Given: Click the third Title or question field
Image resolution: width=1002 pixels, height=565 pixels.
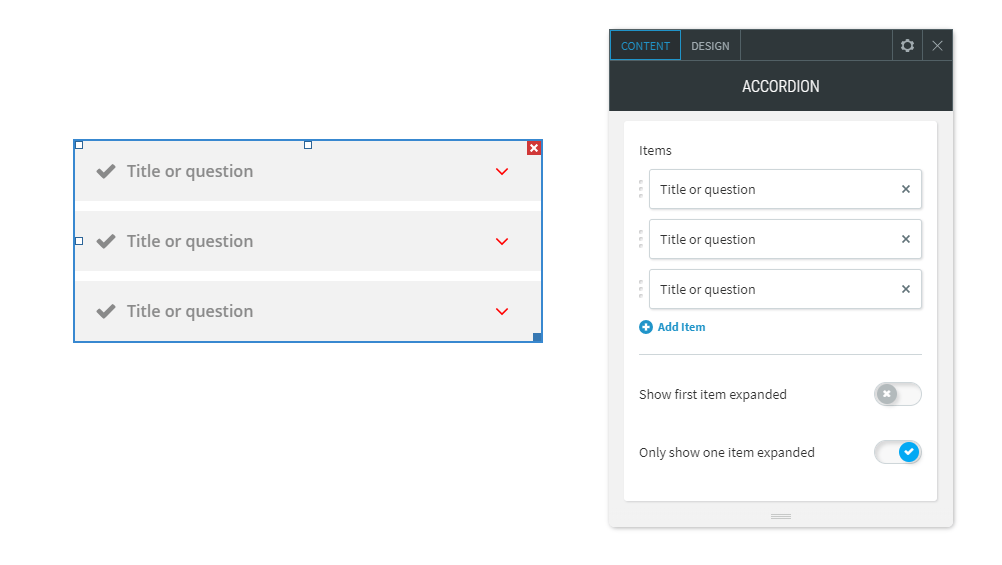Looking at the screenshot, I should click(785, 289).
